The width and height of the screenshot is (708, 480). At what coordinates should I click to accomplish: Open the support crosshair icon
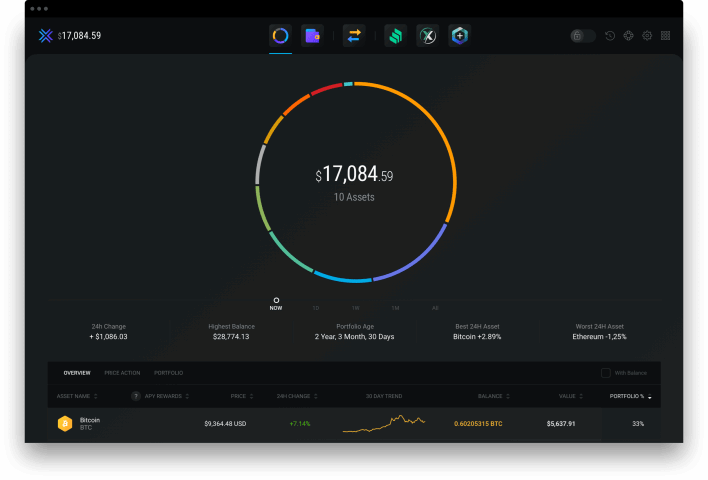click(x=629, y=36)
